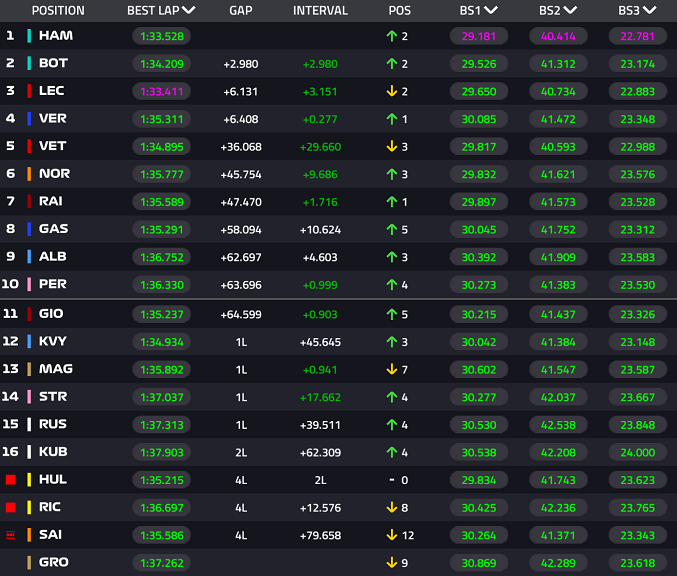The height and width of the screenshot is (576, 677).
Task: Click the yellow down arrow in MAG's row
Action: pyautogui.click(x=392, y=369)
